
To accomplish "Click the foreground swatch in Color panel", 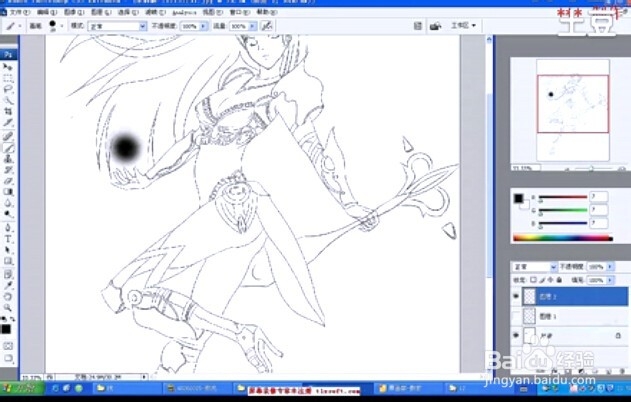I will (518, 198).
